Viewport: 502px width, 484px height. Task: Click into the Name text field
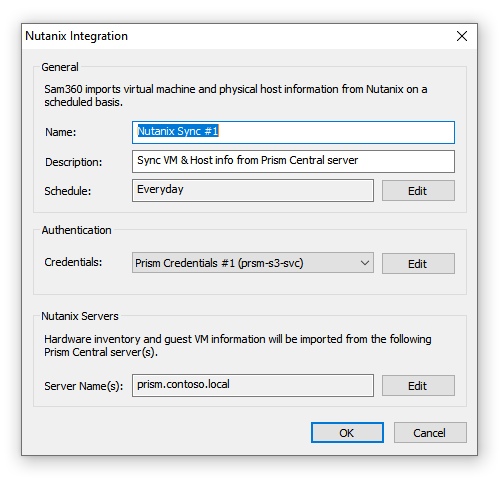tap(293, 132)
